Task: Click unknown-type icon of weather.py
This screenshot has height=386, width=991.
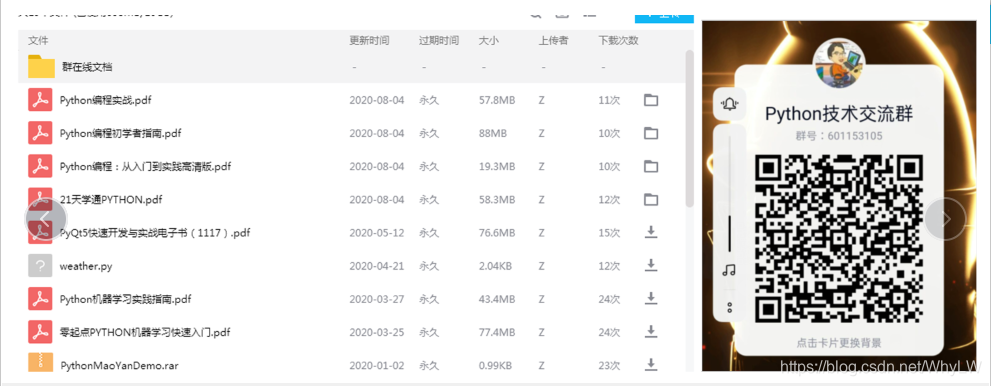Action: pyautogui.click(x=40, y=266)
